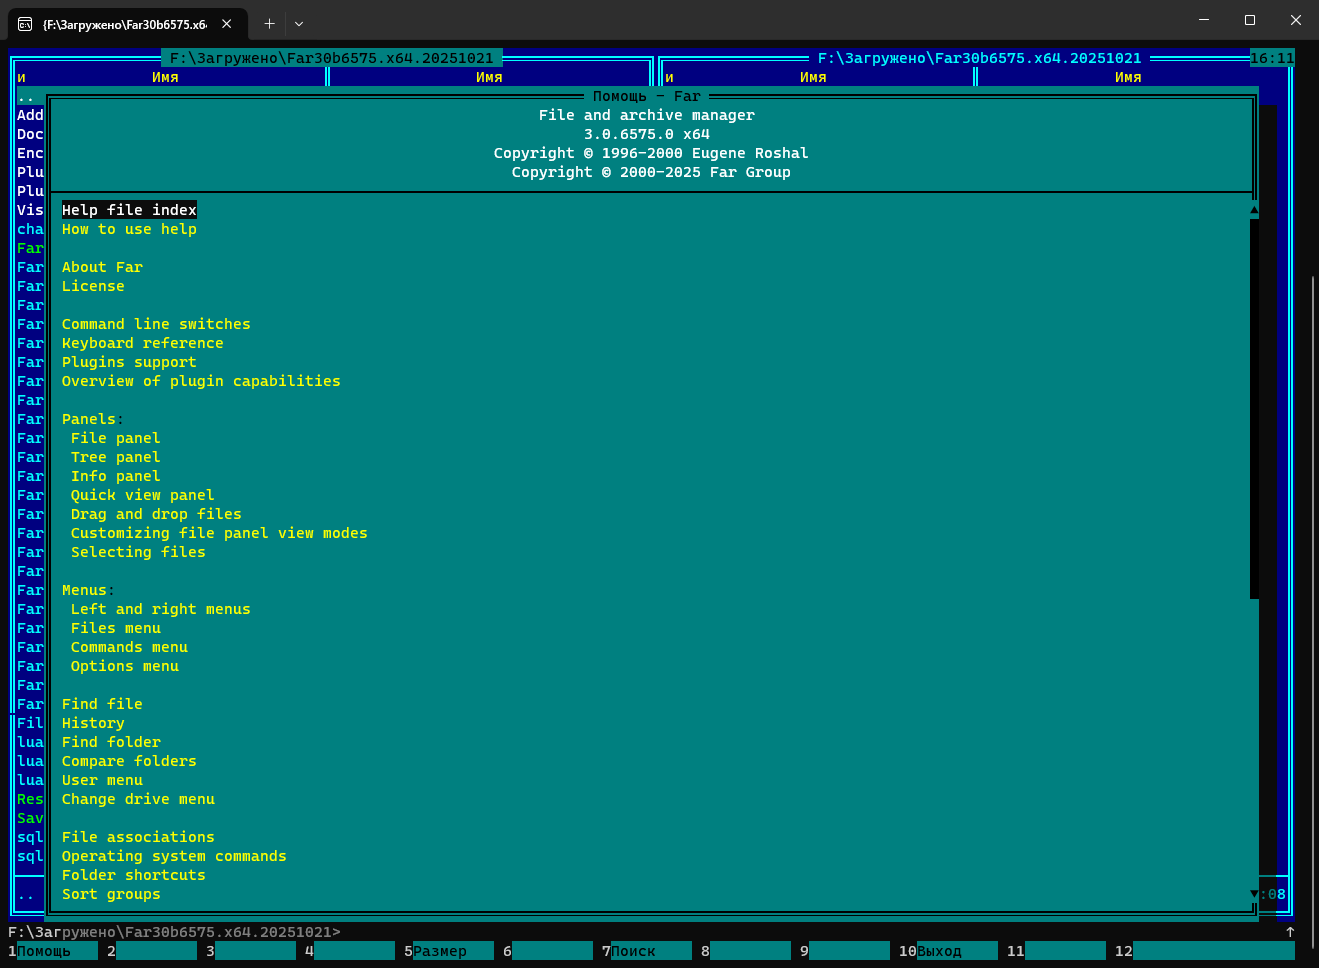1319x968 pixels.
Task: Open the 'File associations' help topic
Action: click(x=138, y=837)
